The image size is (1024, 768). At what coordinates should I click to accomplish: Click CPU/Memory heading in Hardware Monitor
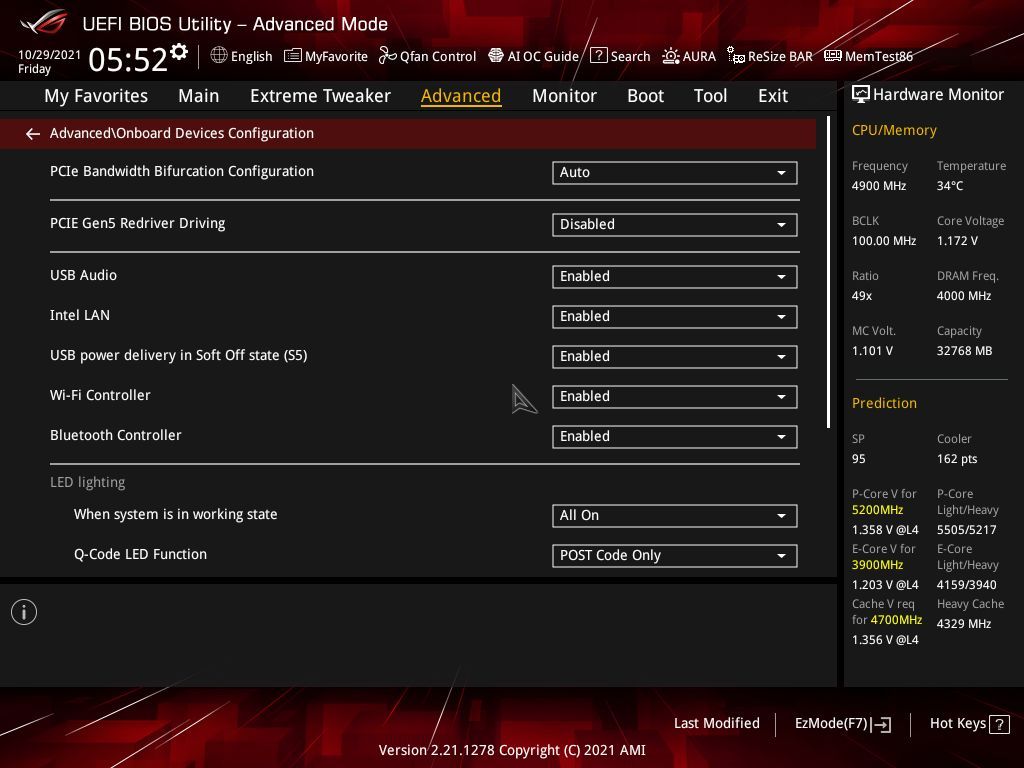pyautogui.click(x=894, y=131)
